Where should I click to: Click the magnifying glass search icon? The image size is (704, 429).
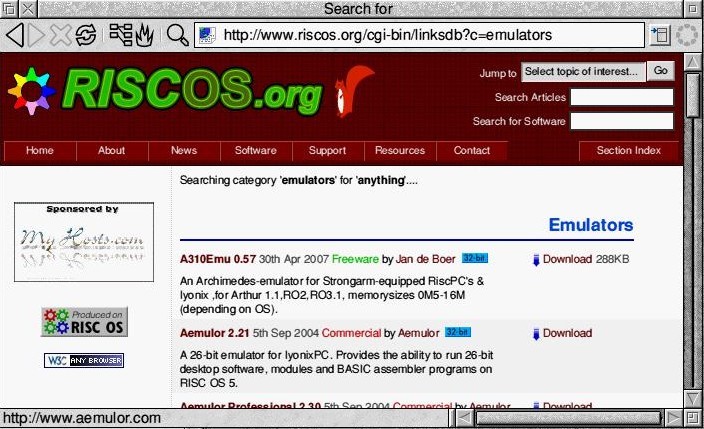pyautogui.click(x=178, y=35)
